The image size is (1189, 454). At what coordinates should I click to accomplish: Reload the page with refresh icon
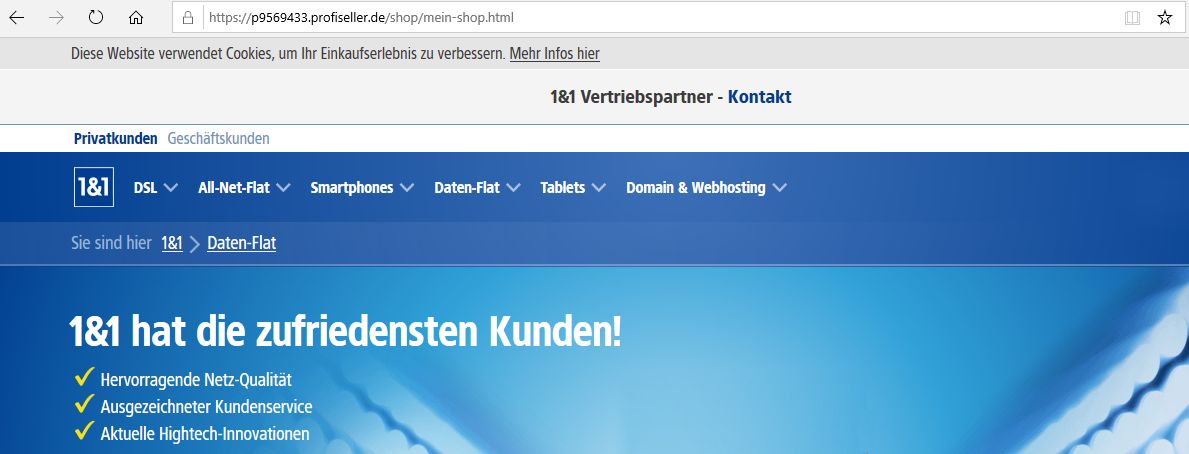pyautogui.click(x=97, y=18)
